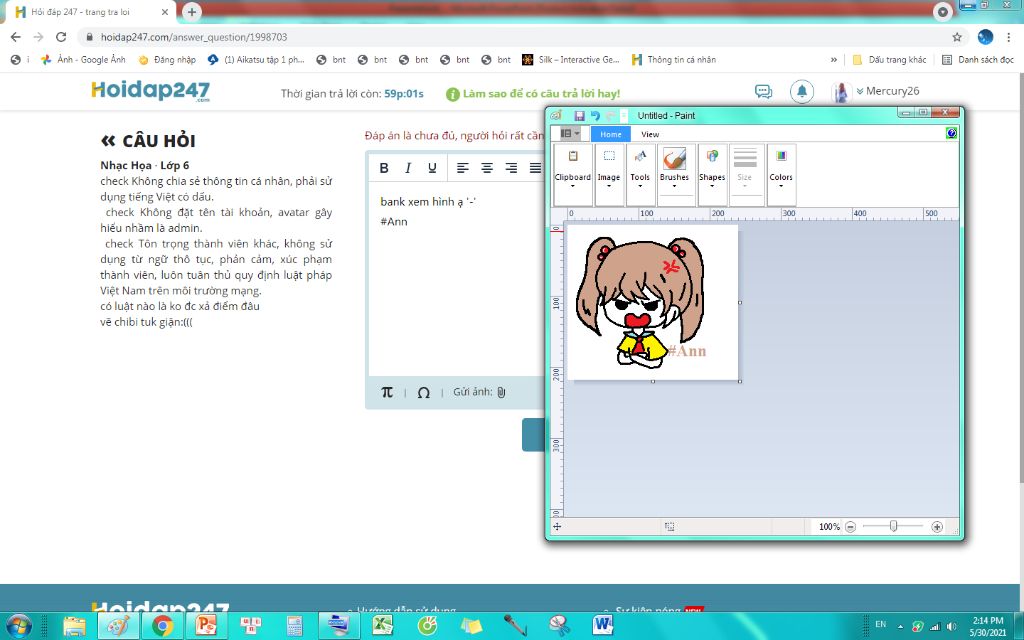Click the Chrome address bar
1024x640 pixels.
(516, 37)
